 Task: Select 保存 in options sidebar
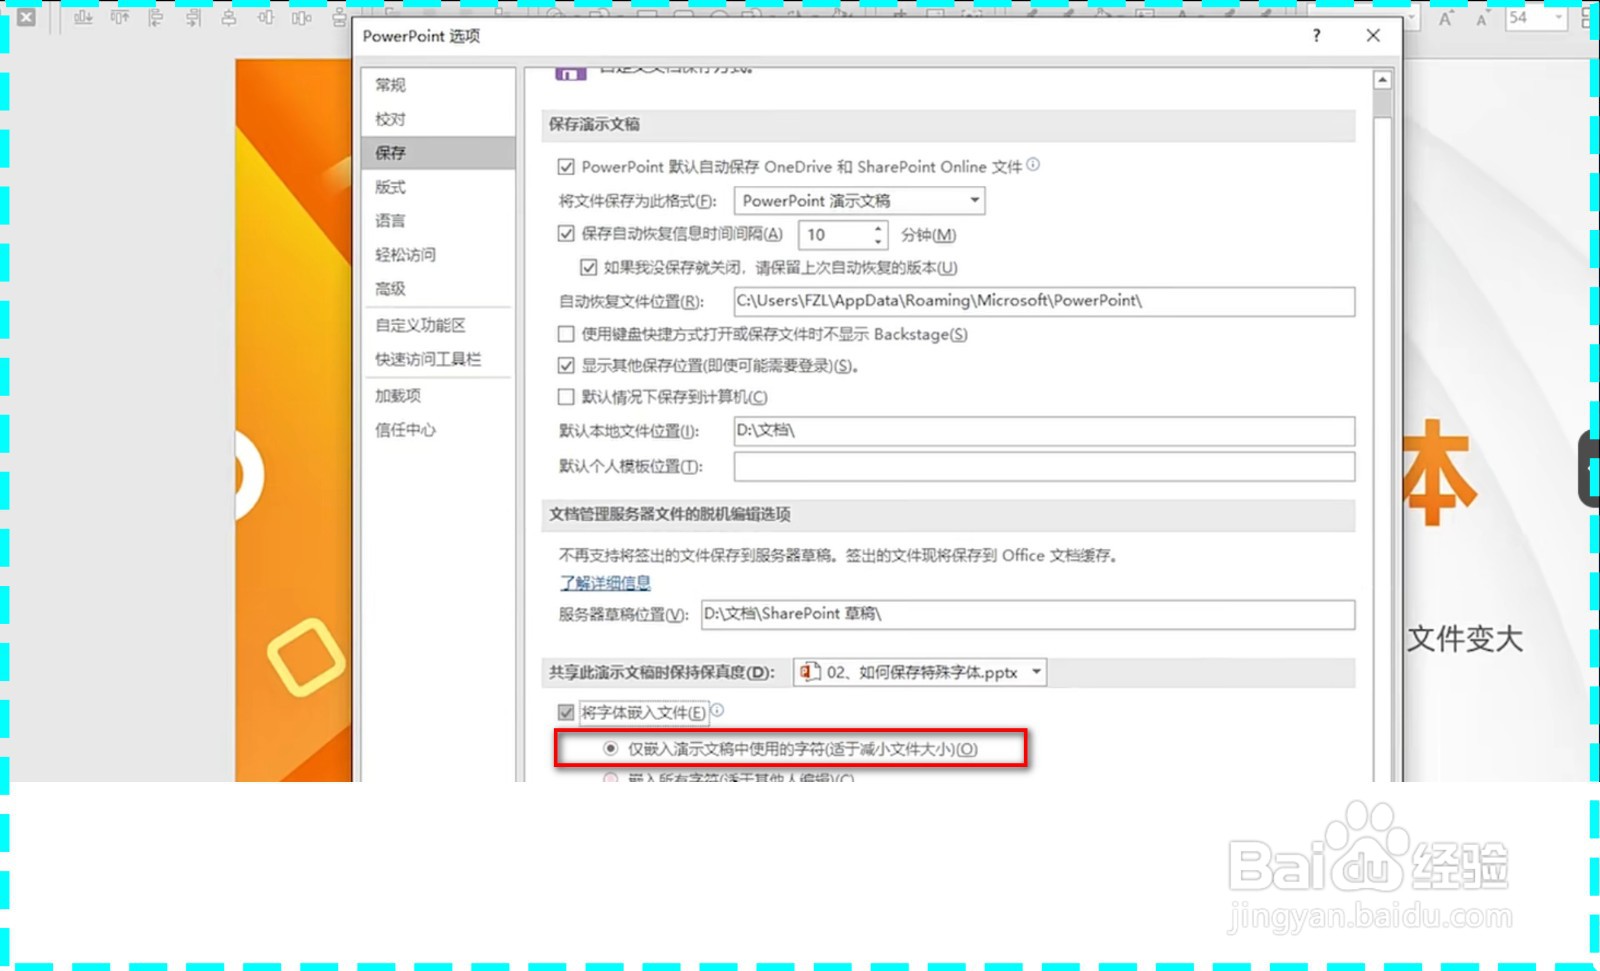pos(438,153)
